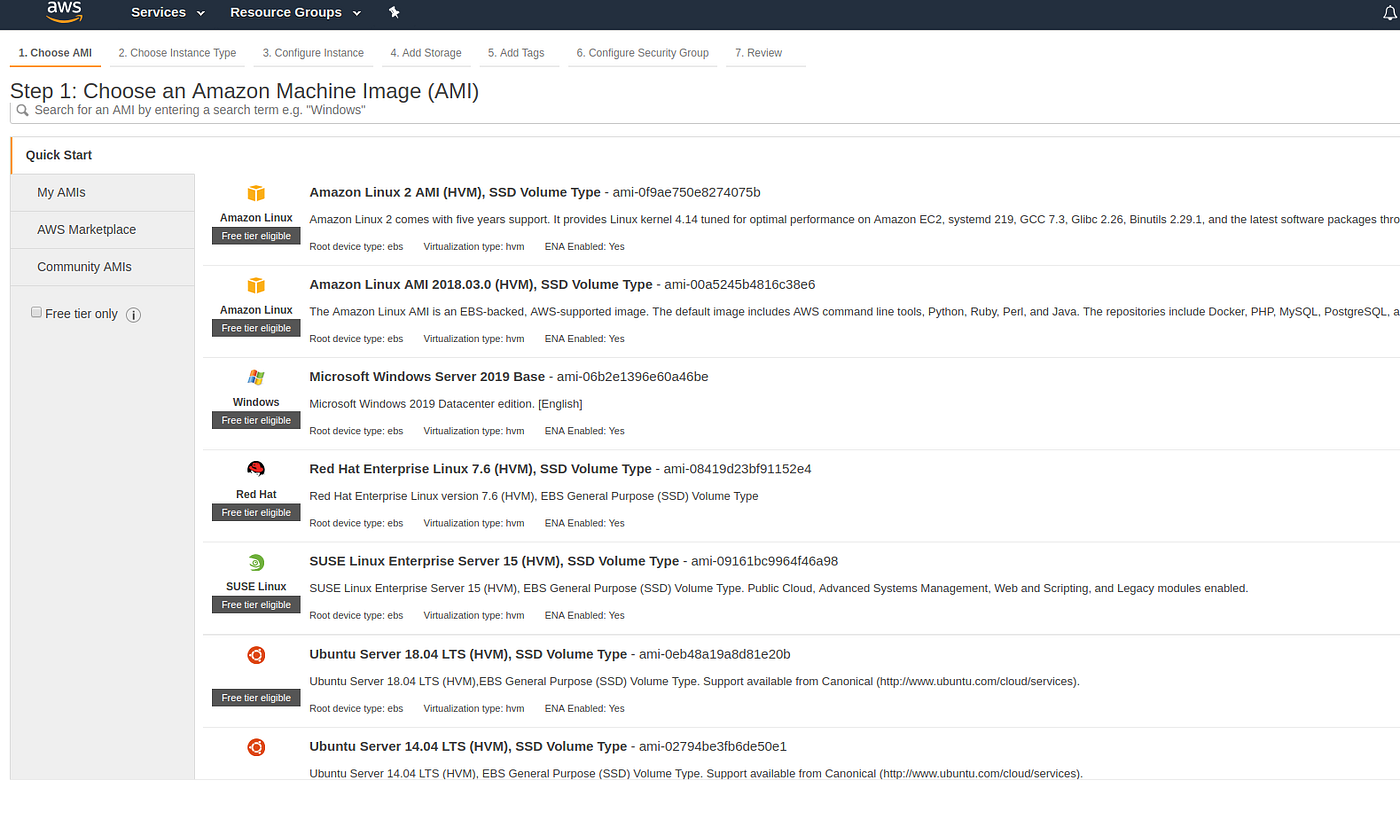Click the info icon beside Free tier only
The image size is (1400, 826).
pyautogui.click(x=133, y=314)
